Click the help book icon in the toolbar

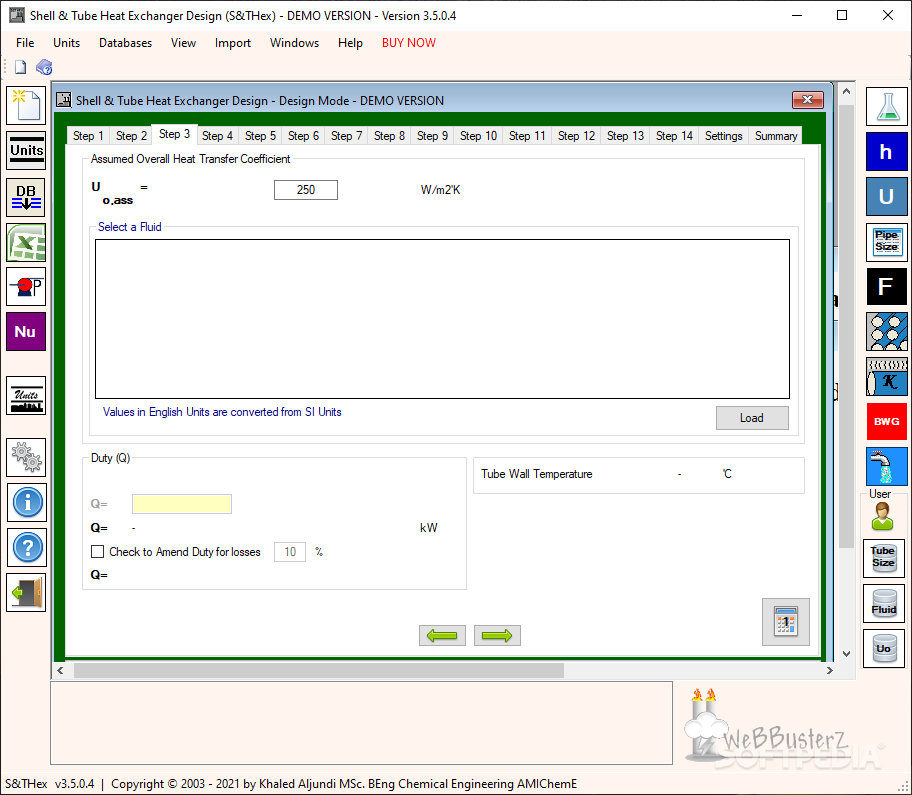tap(44, 67)
